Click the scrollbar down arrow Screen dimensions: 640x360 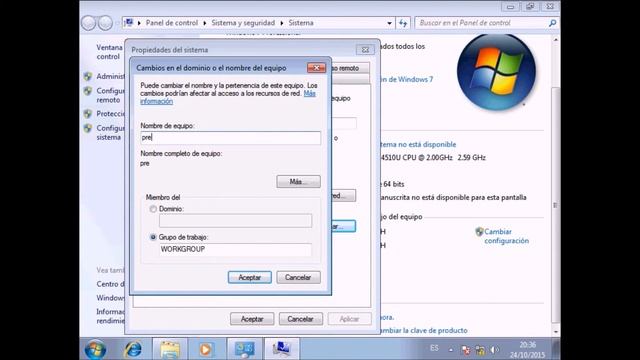[556, 331]
